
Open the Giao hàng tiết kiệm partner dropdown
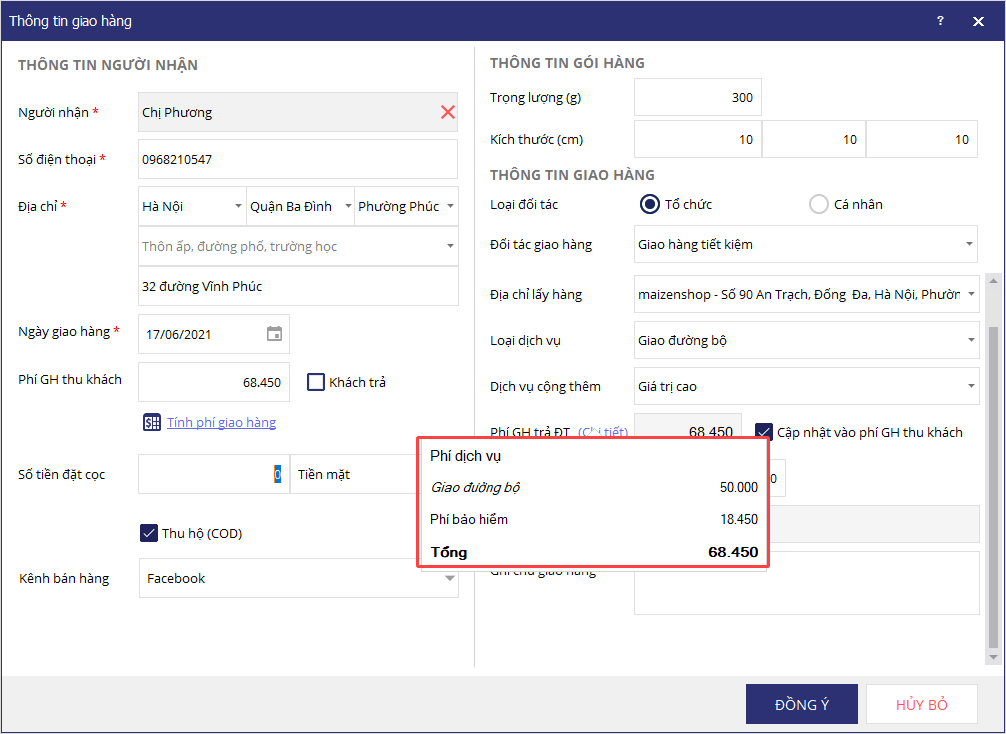806,244
